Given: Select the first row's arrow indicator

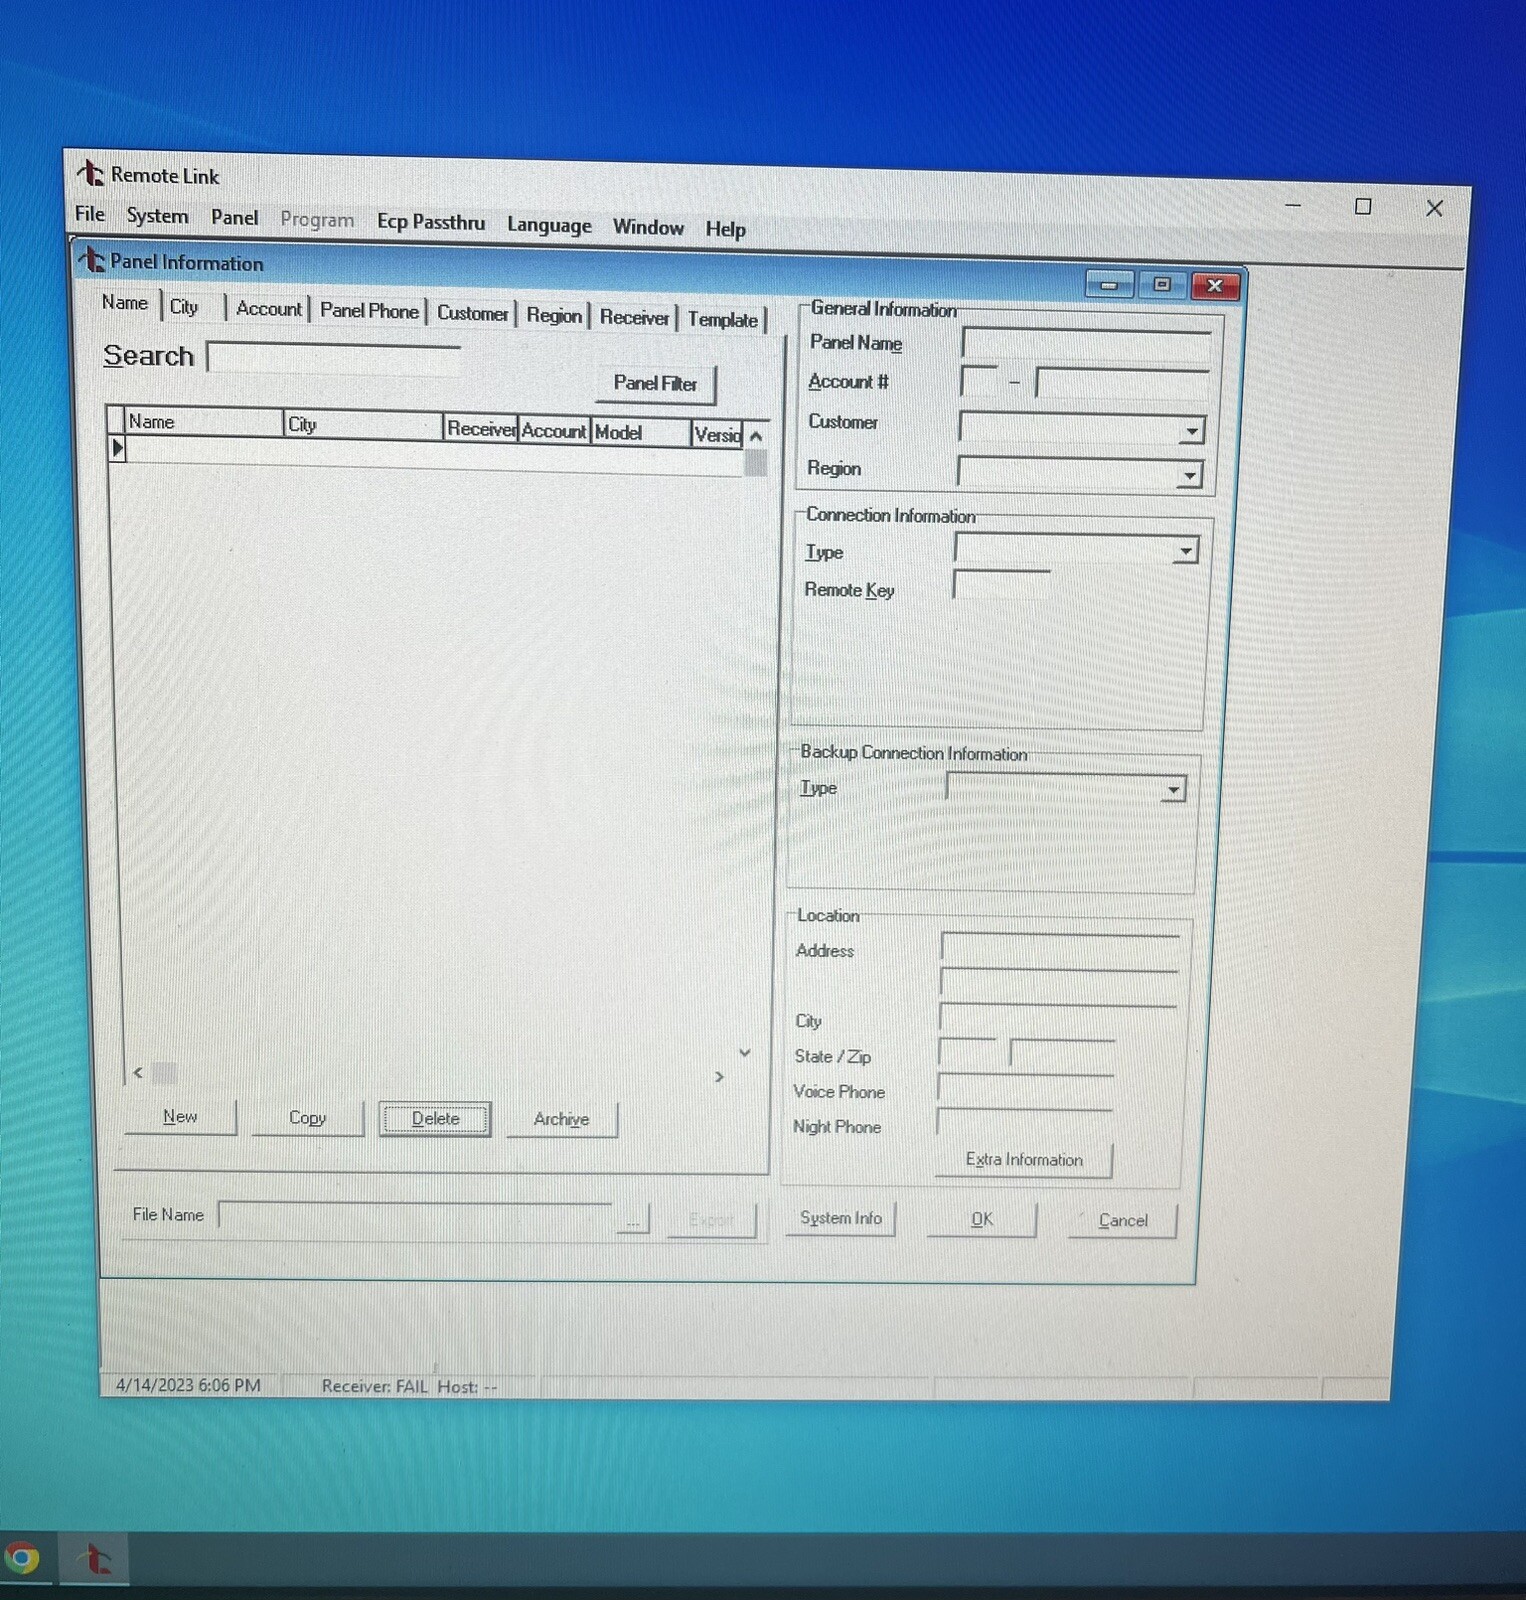Looking at the screenshot, I should (x=117, y=448).
